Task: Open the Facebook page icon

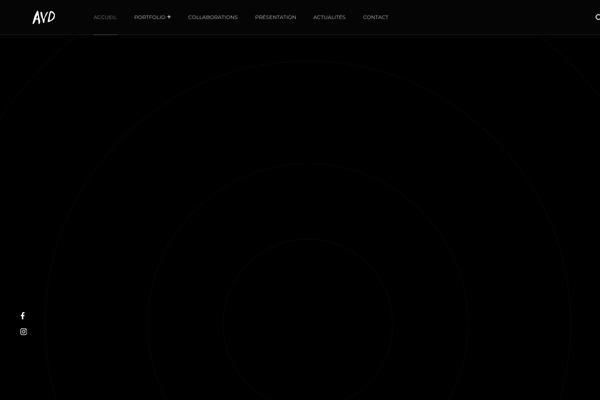Action: [23, 316]
